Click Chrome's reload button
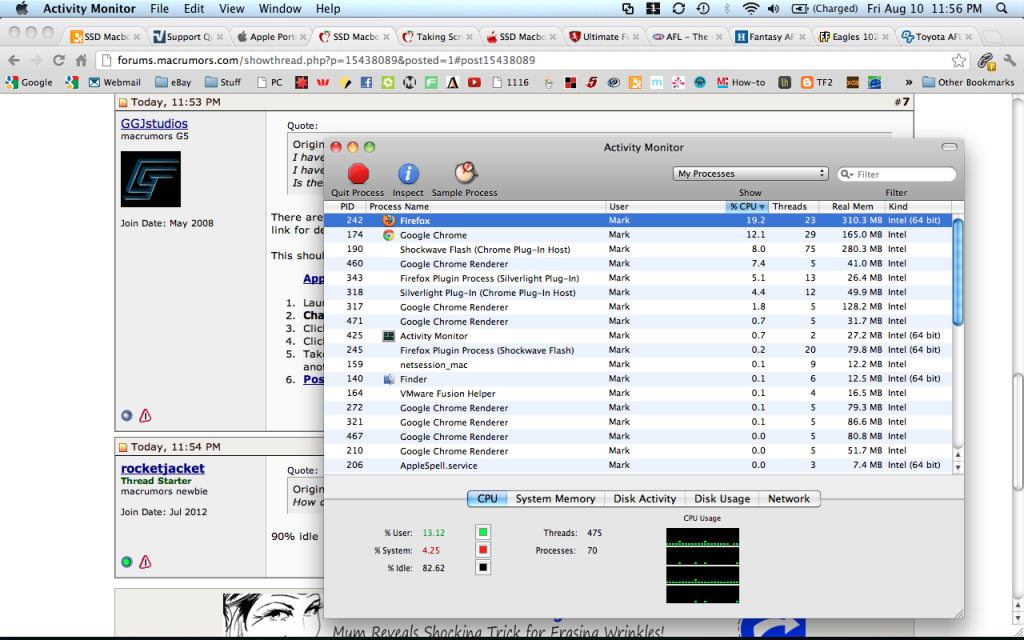 pos(58,60)
